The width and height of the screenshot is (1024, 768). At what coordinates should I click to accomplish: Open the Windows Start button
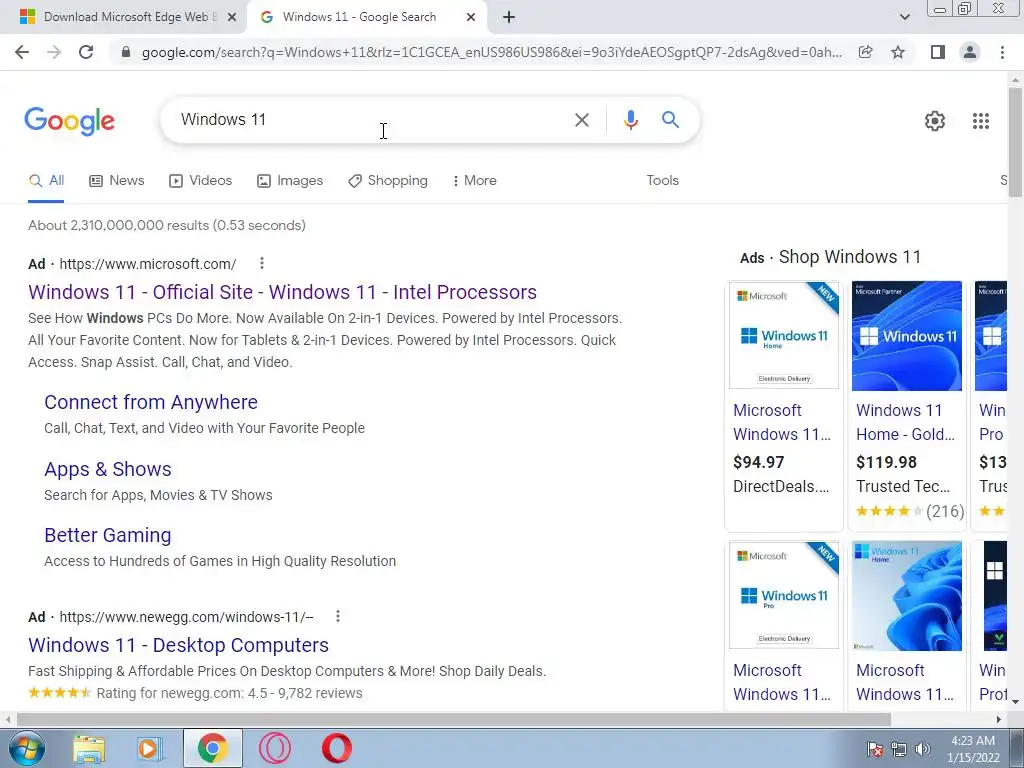[27, 748]
